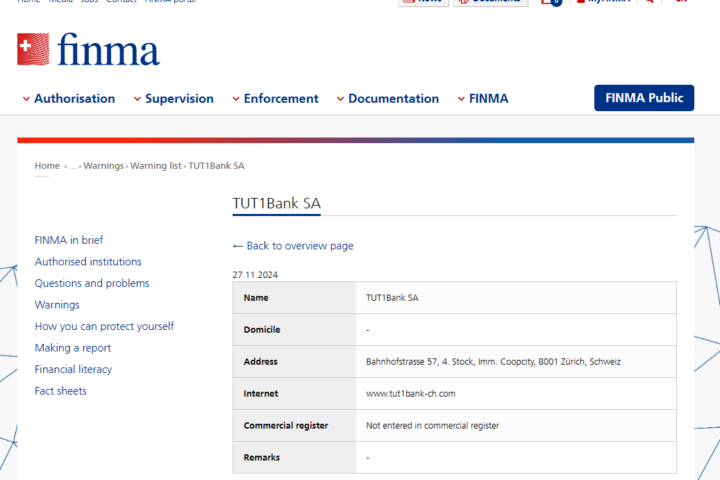Open Making a report sidebar link
The image size is (720, 480).
coord(73,348)
